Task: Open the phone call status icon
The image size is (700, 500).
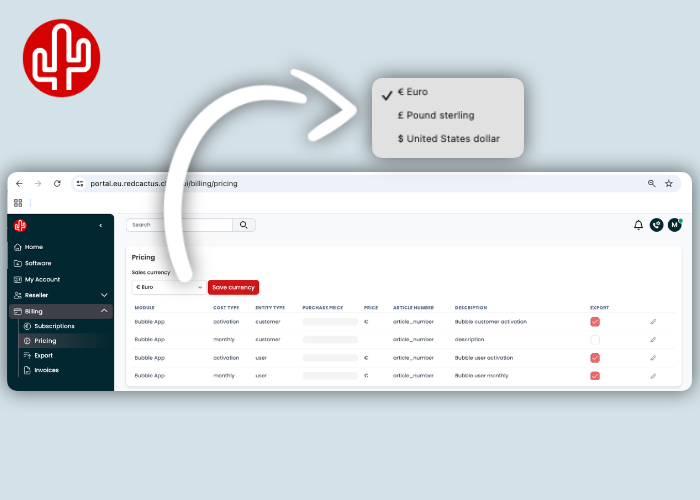Action: coord(656,225)
